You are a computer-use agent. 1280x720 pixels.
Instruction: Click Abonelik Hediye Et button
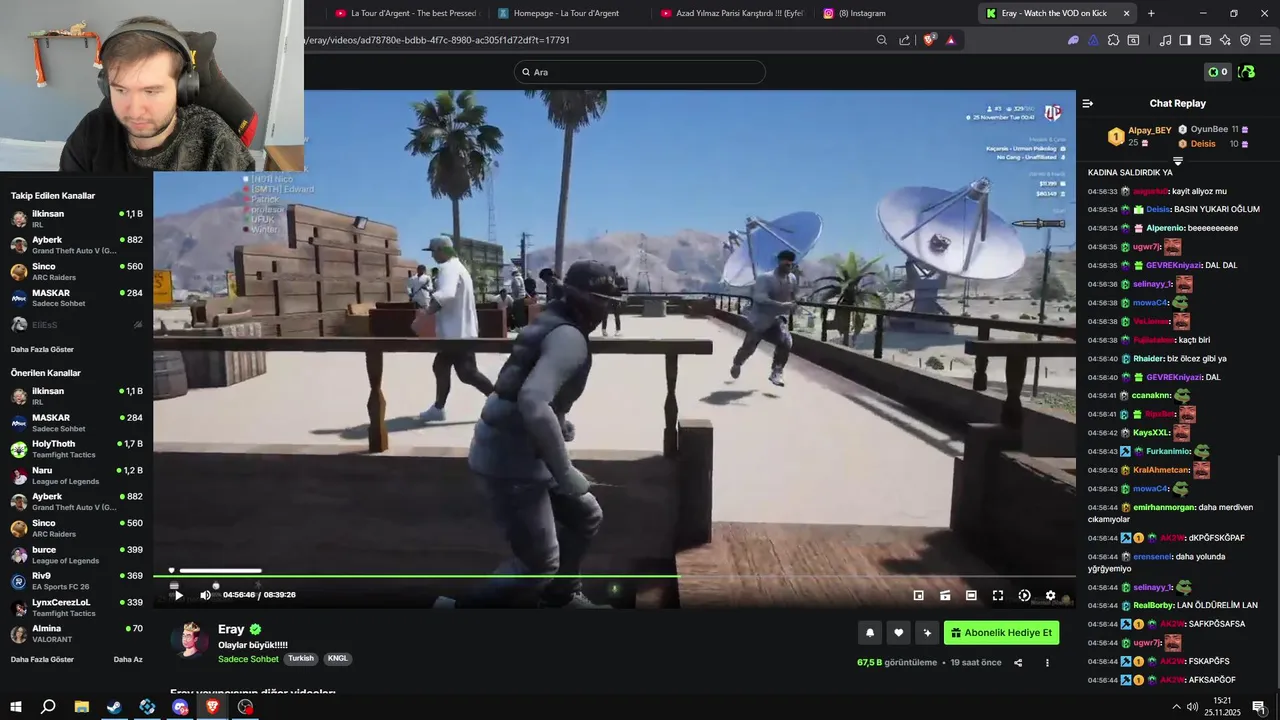(1001, 632)
